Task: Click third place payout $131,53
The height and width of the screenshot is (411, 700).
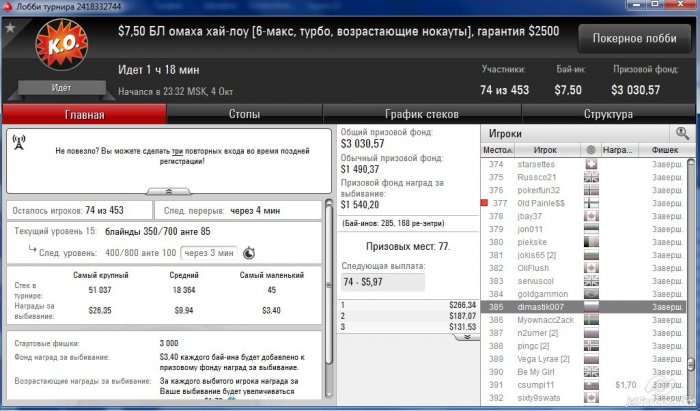Action: click(462, 327)
